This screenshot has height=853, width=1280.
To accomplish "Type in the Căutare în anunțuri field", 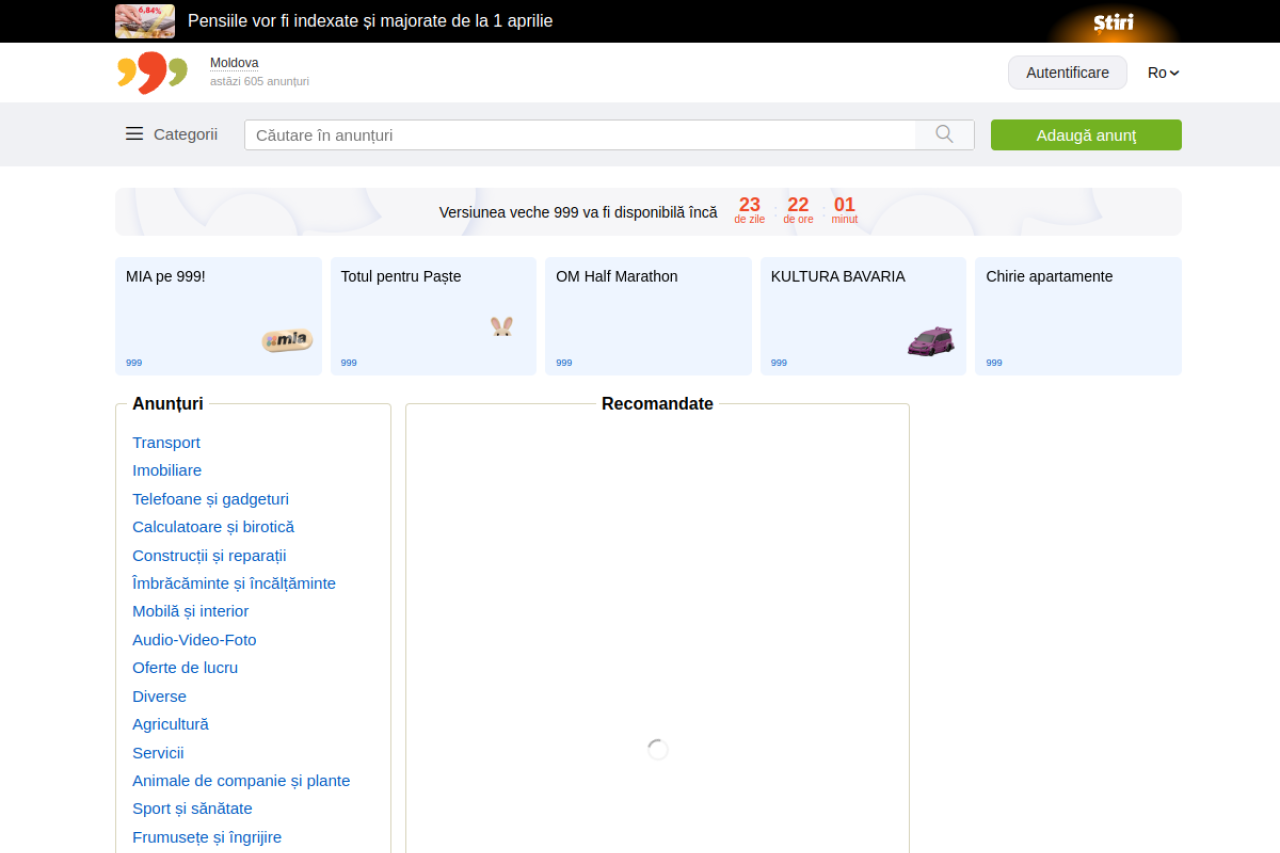I will [x=580, y=135].
